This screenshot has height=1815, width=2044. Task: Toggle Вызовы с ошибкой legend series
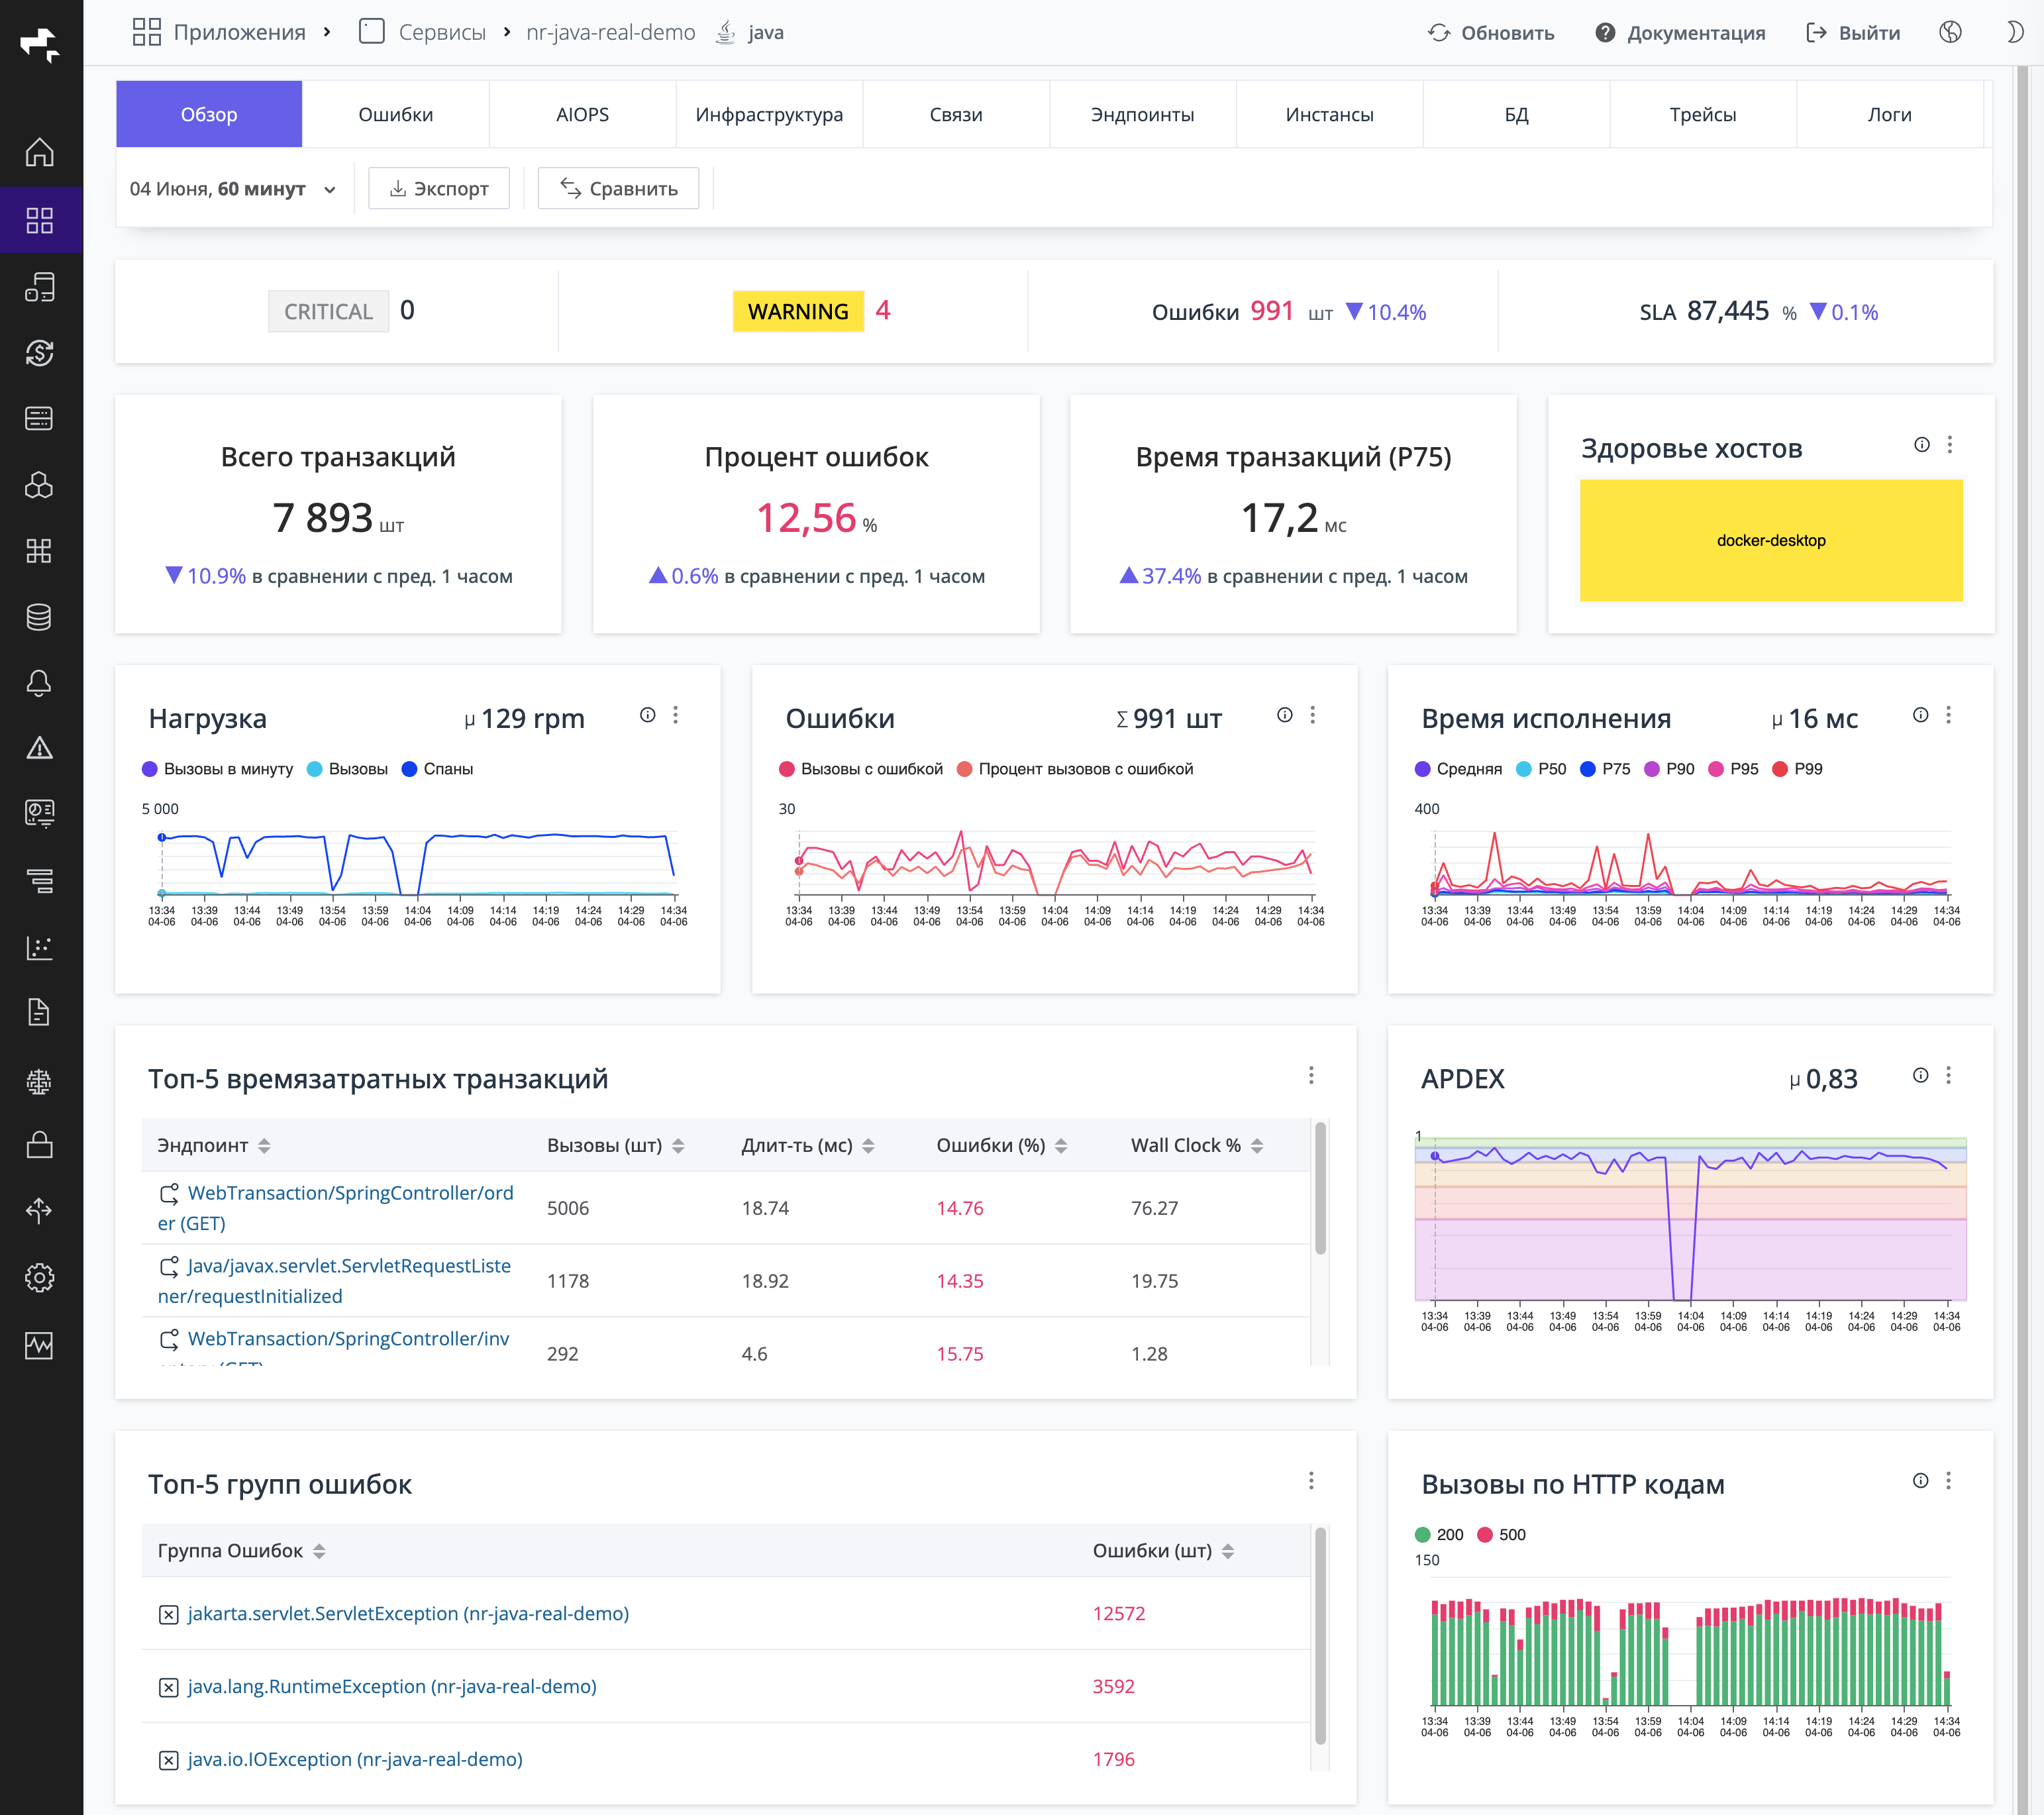click(x=861, y=769)
